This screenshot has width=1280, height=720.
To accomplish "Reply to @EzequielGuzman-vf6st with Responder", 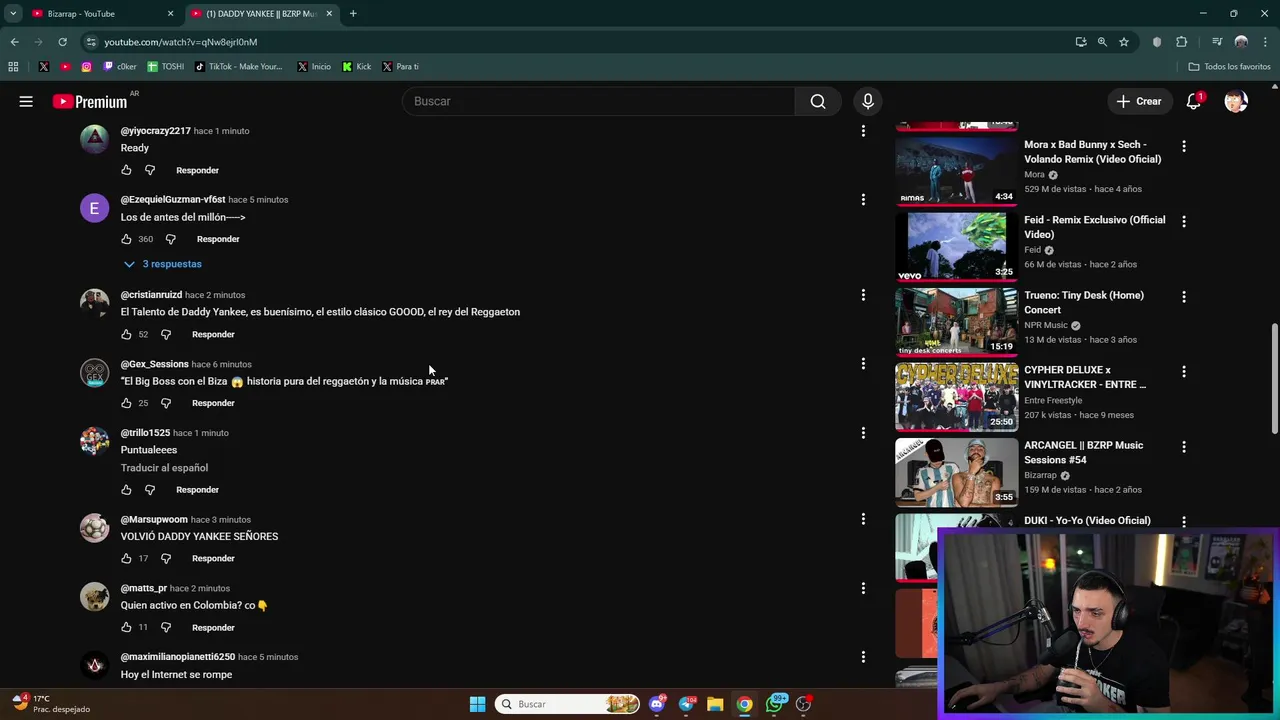I will pyautogui.click(x=218, y=239).
